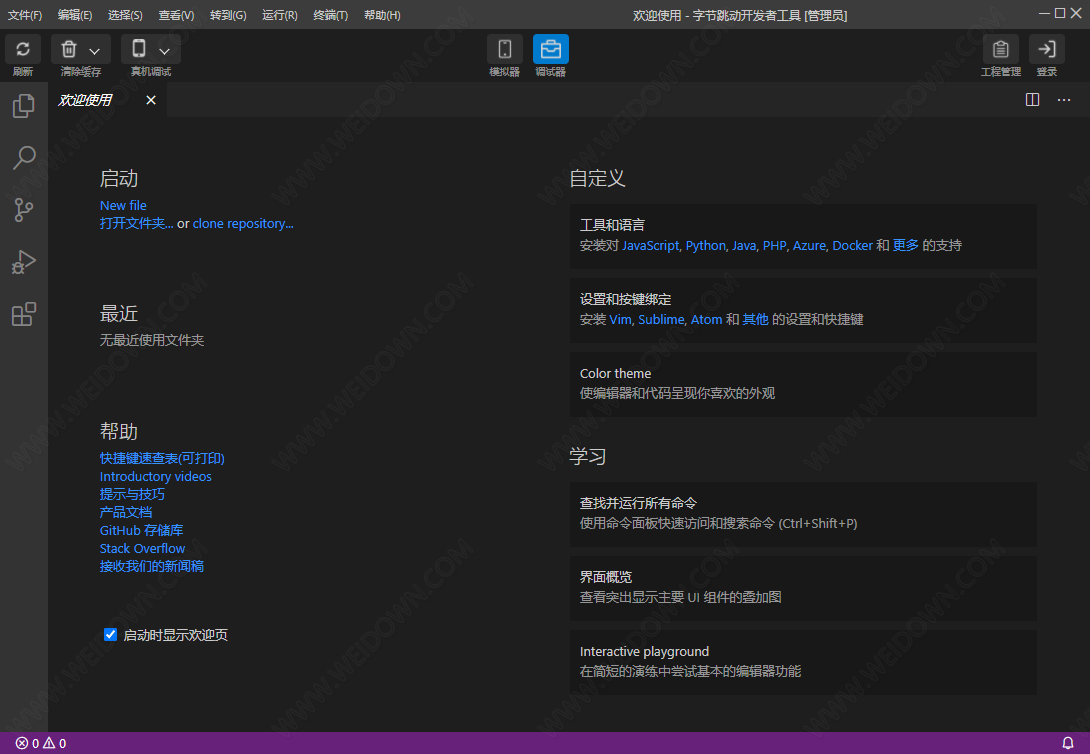Open the Search icon in activity bar
This screenshot has width=1090, height=754.
tap(24, 158)
